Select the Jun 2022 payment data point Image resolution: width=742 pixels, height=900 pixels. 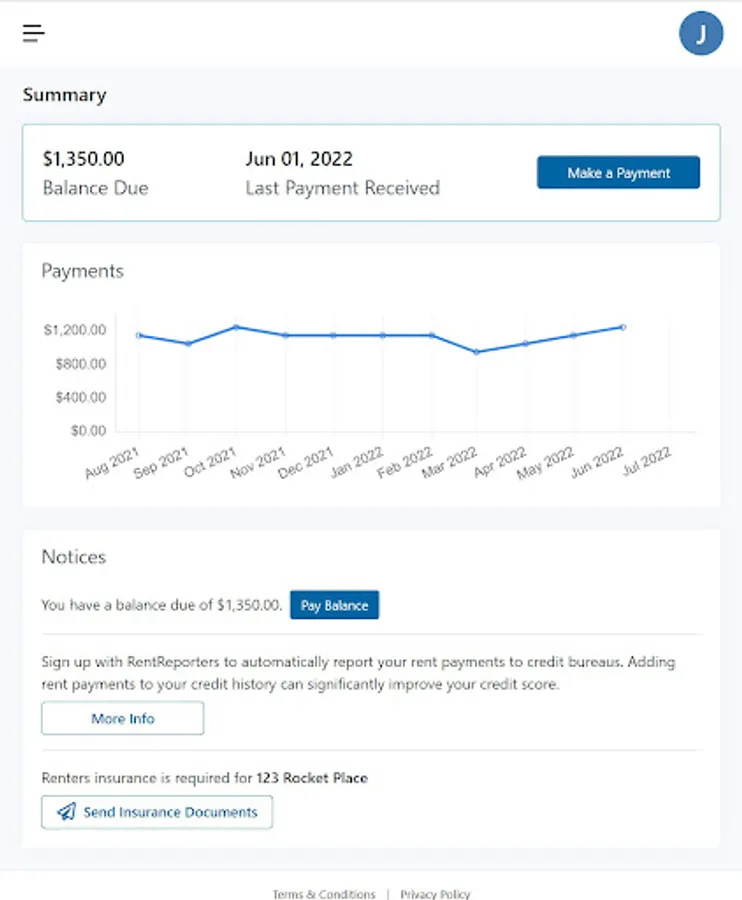623,327
